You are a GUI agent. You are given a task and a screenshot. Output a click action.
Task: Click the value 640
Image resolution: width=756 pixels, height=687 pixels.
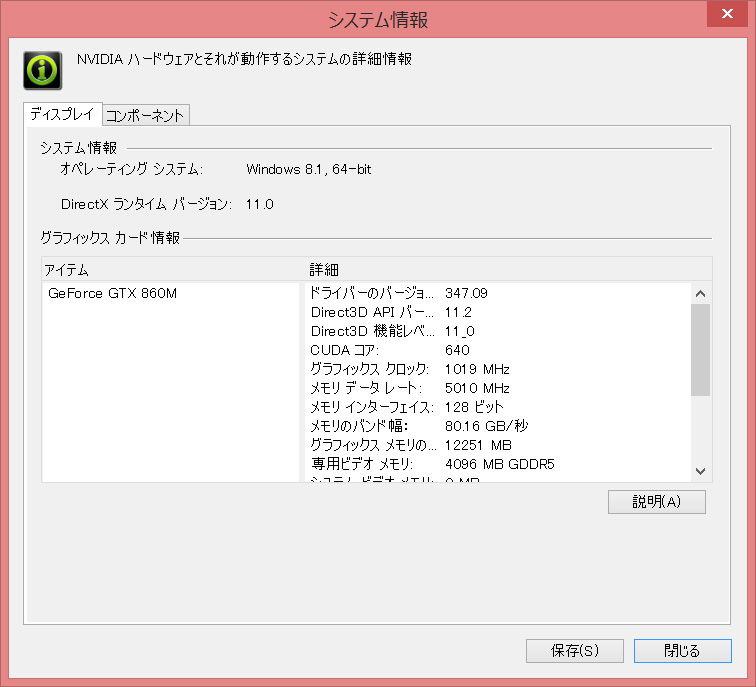[x=457, y=350]
